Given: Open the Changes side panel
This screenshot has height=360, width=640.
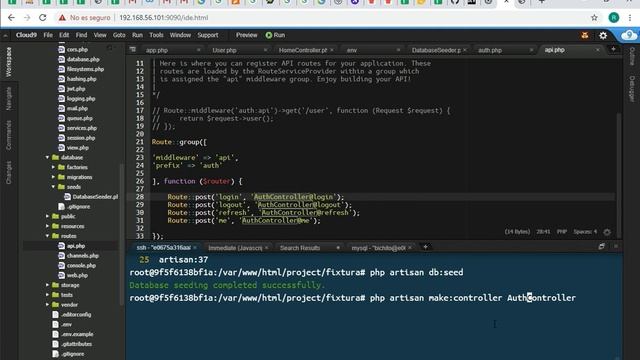Looking at the screenshot, I should [x=8, y=172].
